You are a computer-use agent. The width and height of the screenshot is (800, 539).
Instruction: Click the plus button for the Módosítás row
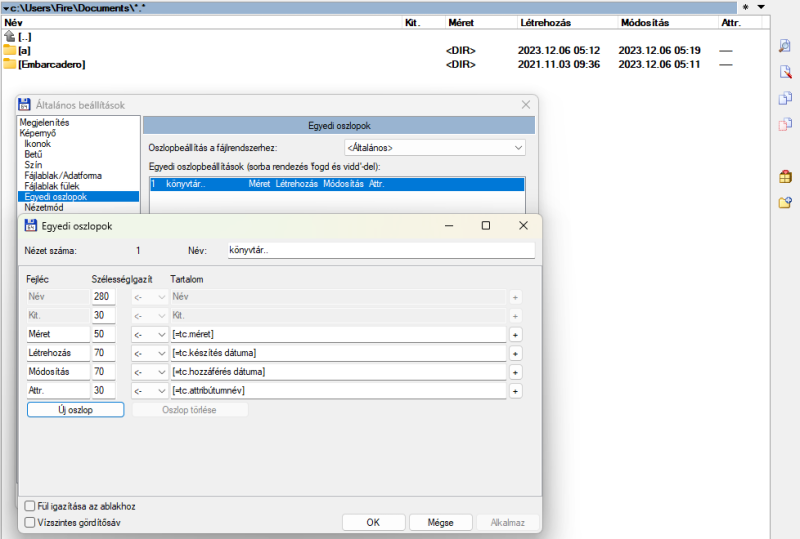coord(515,373)
